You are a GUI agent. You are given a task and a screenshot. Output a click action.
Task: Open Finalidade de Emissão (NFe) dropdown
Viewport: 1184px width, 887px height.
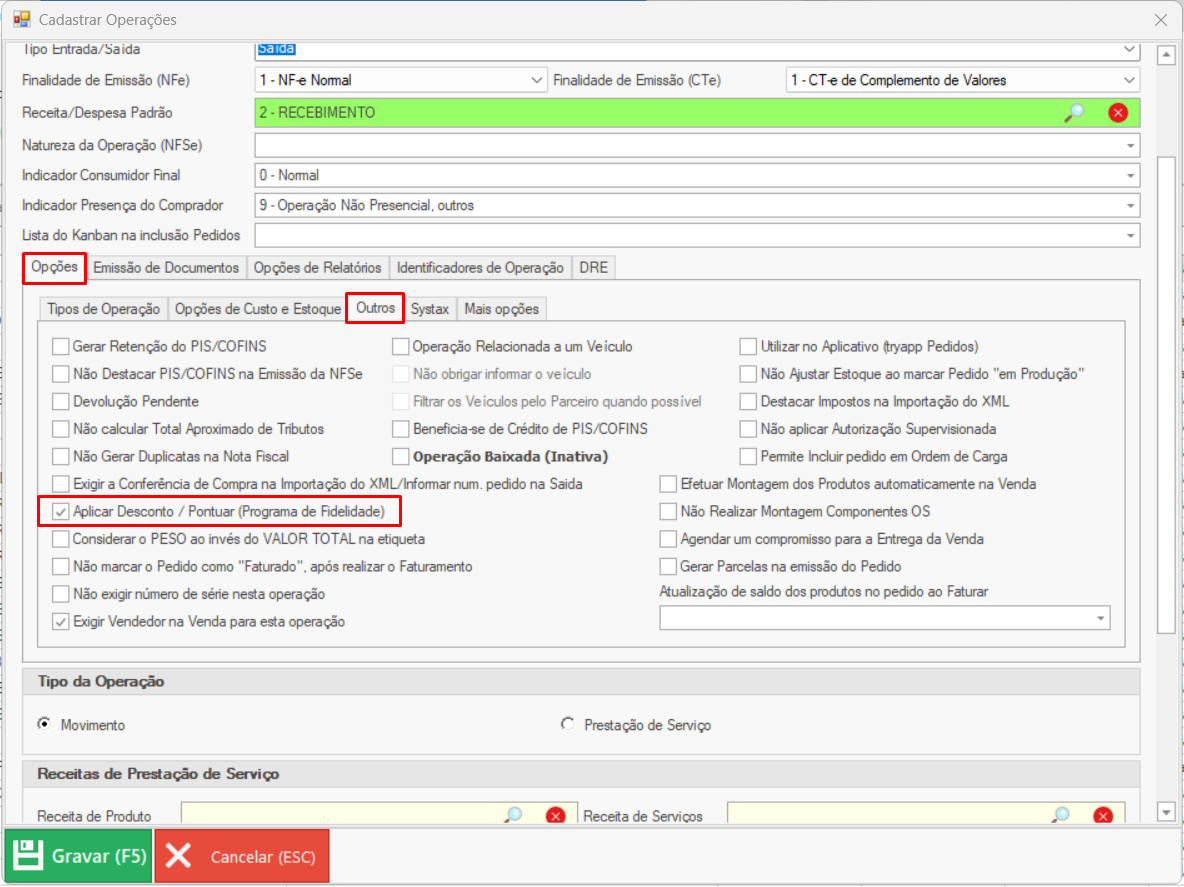pyautogui.click(x=536, y=80)
